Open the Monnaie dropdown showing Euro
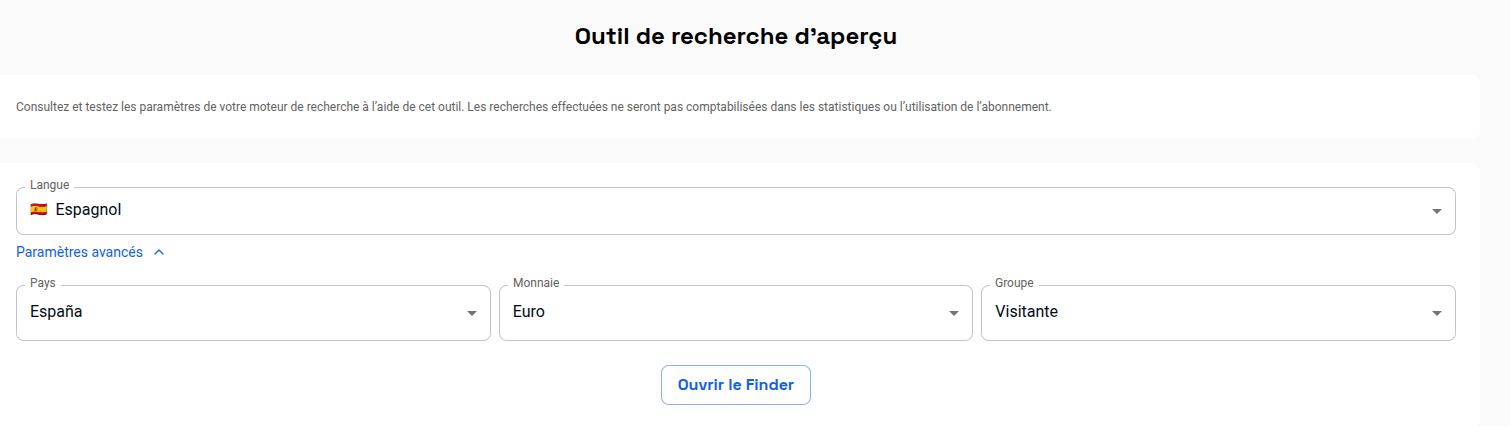This screenshot has width=1510, height=426. click(736, 313)
